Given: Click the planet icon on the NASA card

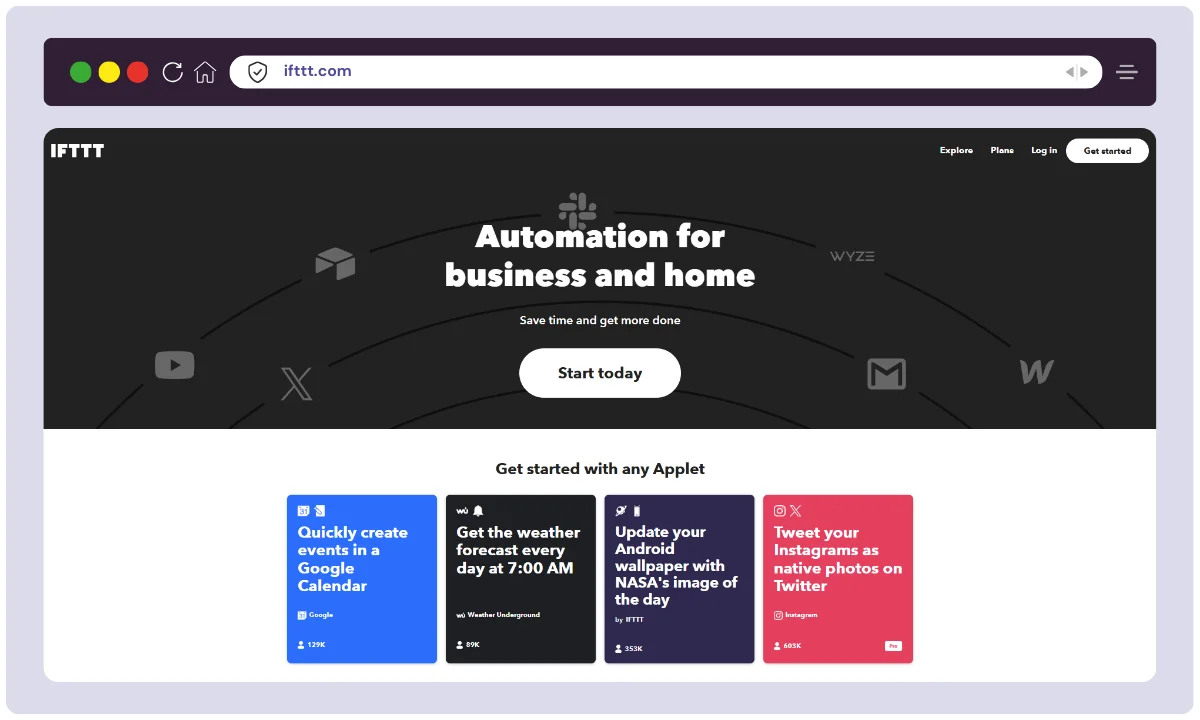Looking at the screenshot, I should click(x=621, y=511).
